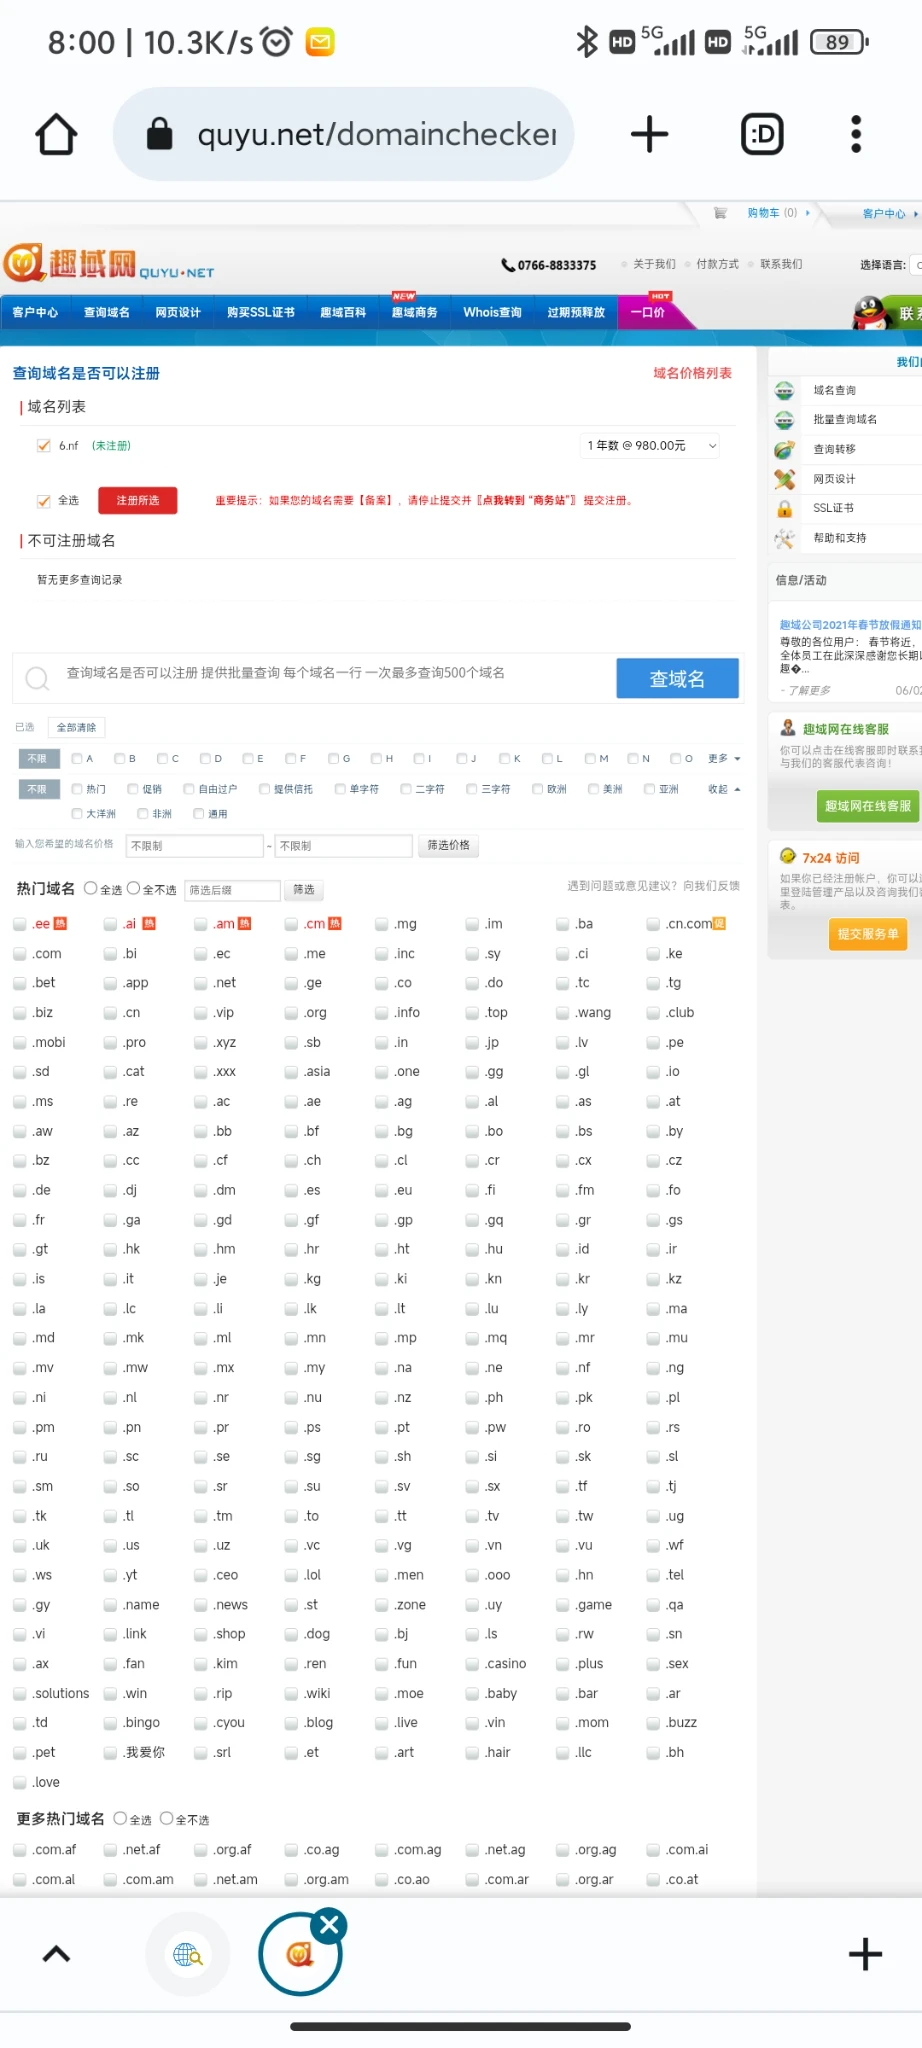Viewport: 922px width, 2048px height.
Task: Open the 过期释放 menu item
Action: tap(576, 312)
